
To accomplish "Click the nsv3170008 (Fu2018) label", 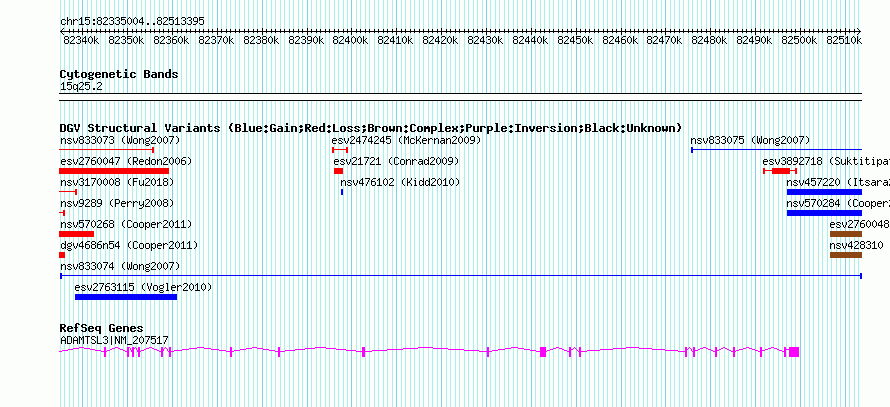I will tap(117, 182).
